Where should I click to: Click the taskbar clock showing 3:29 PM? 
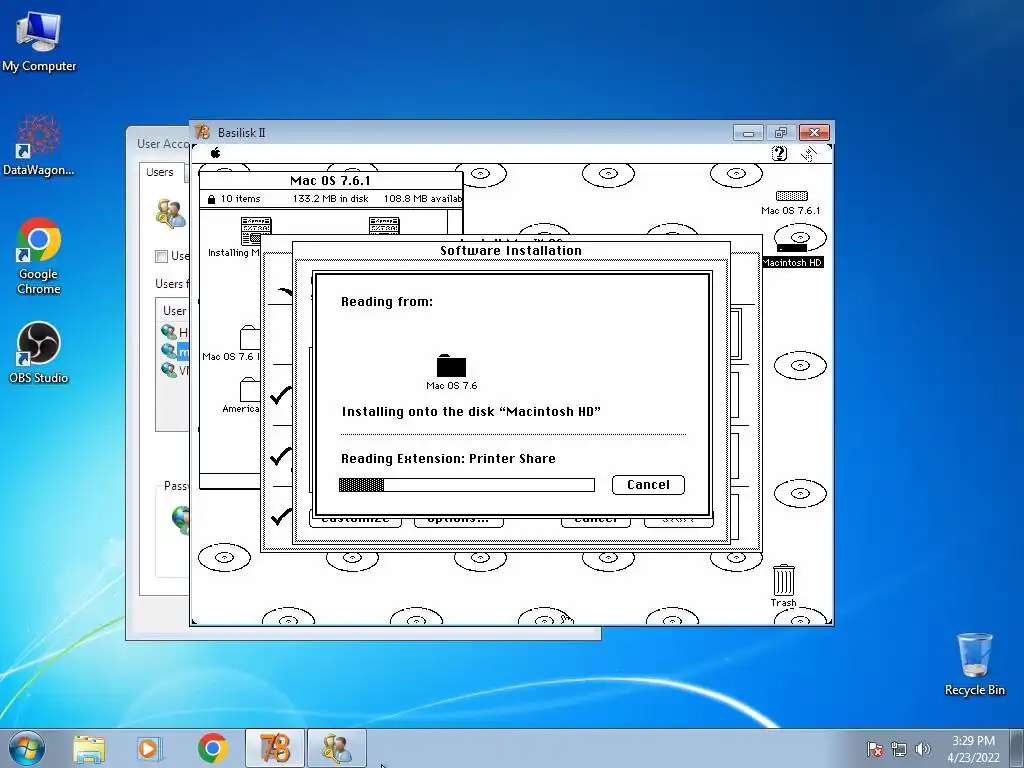coord(973,749)
